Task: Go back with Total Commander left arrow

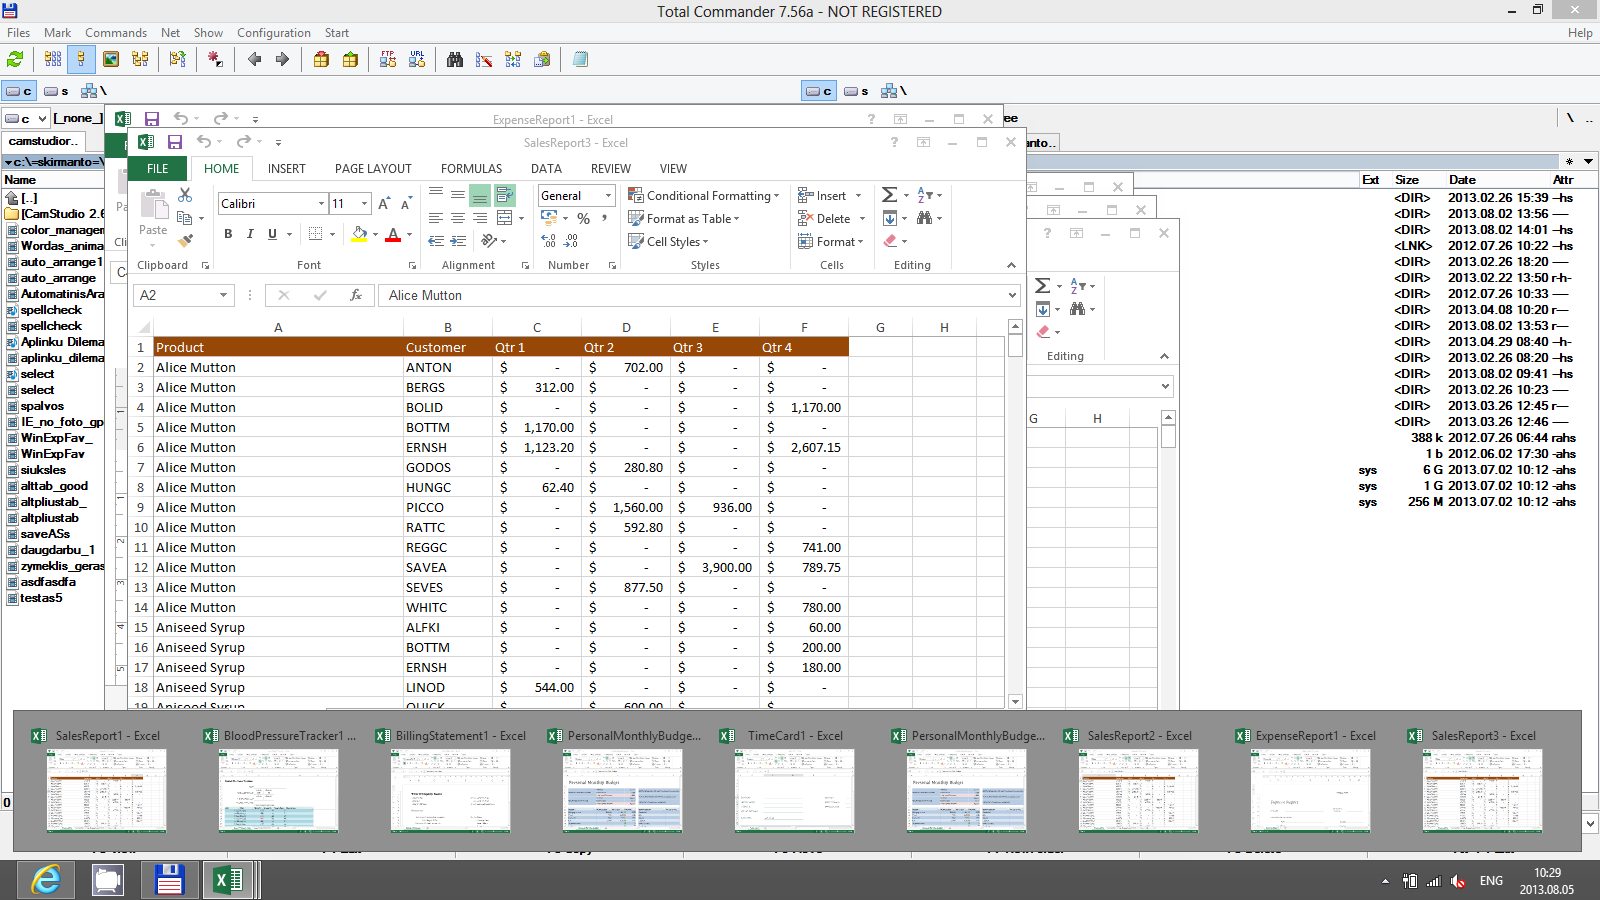Action: (254, 60)
